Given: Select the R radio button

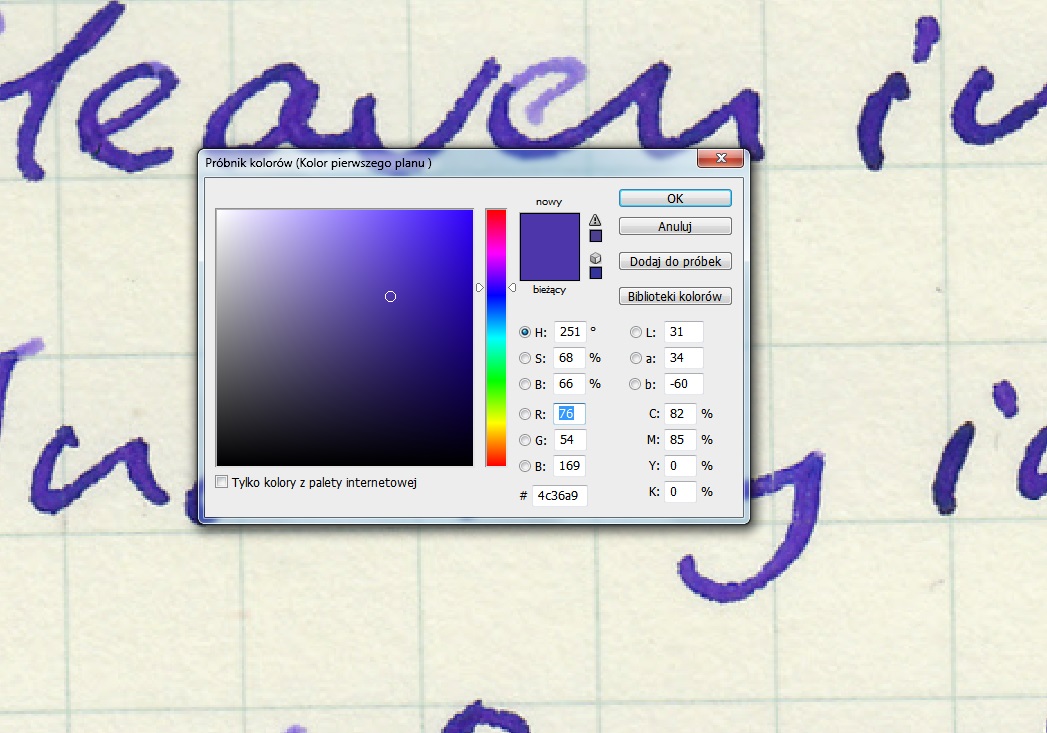Looking at the screenshot, I should (525, 413).
